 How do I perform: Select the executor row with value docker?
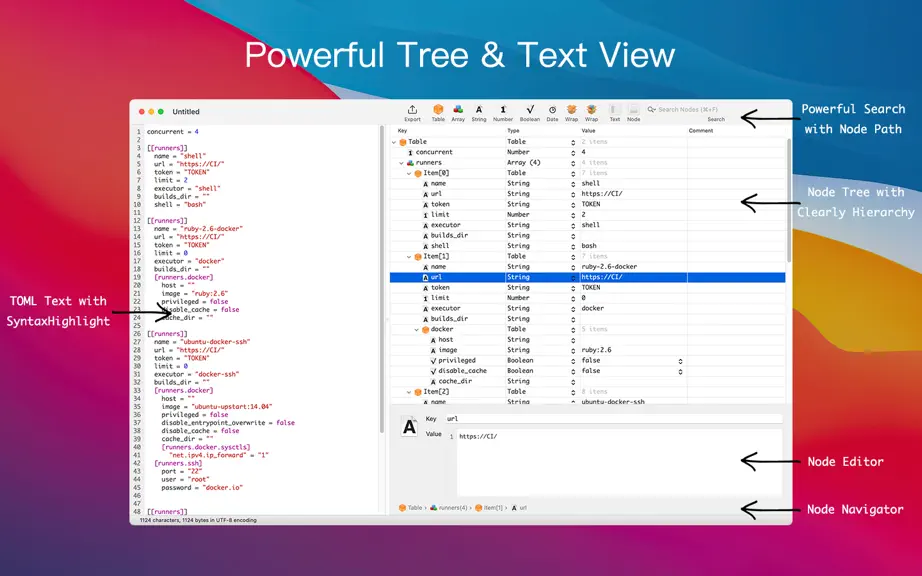[x=587, y=309]
